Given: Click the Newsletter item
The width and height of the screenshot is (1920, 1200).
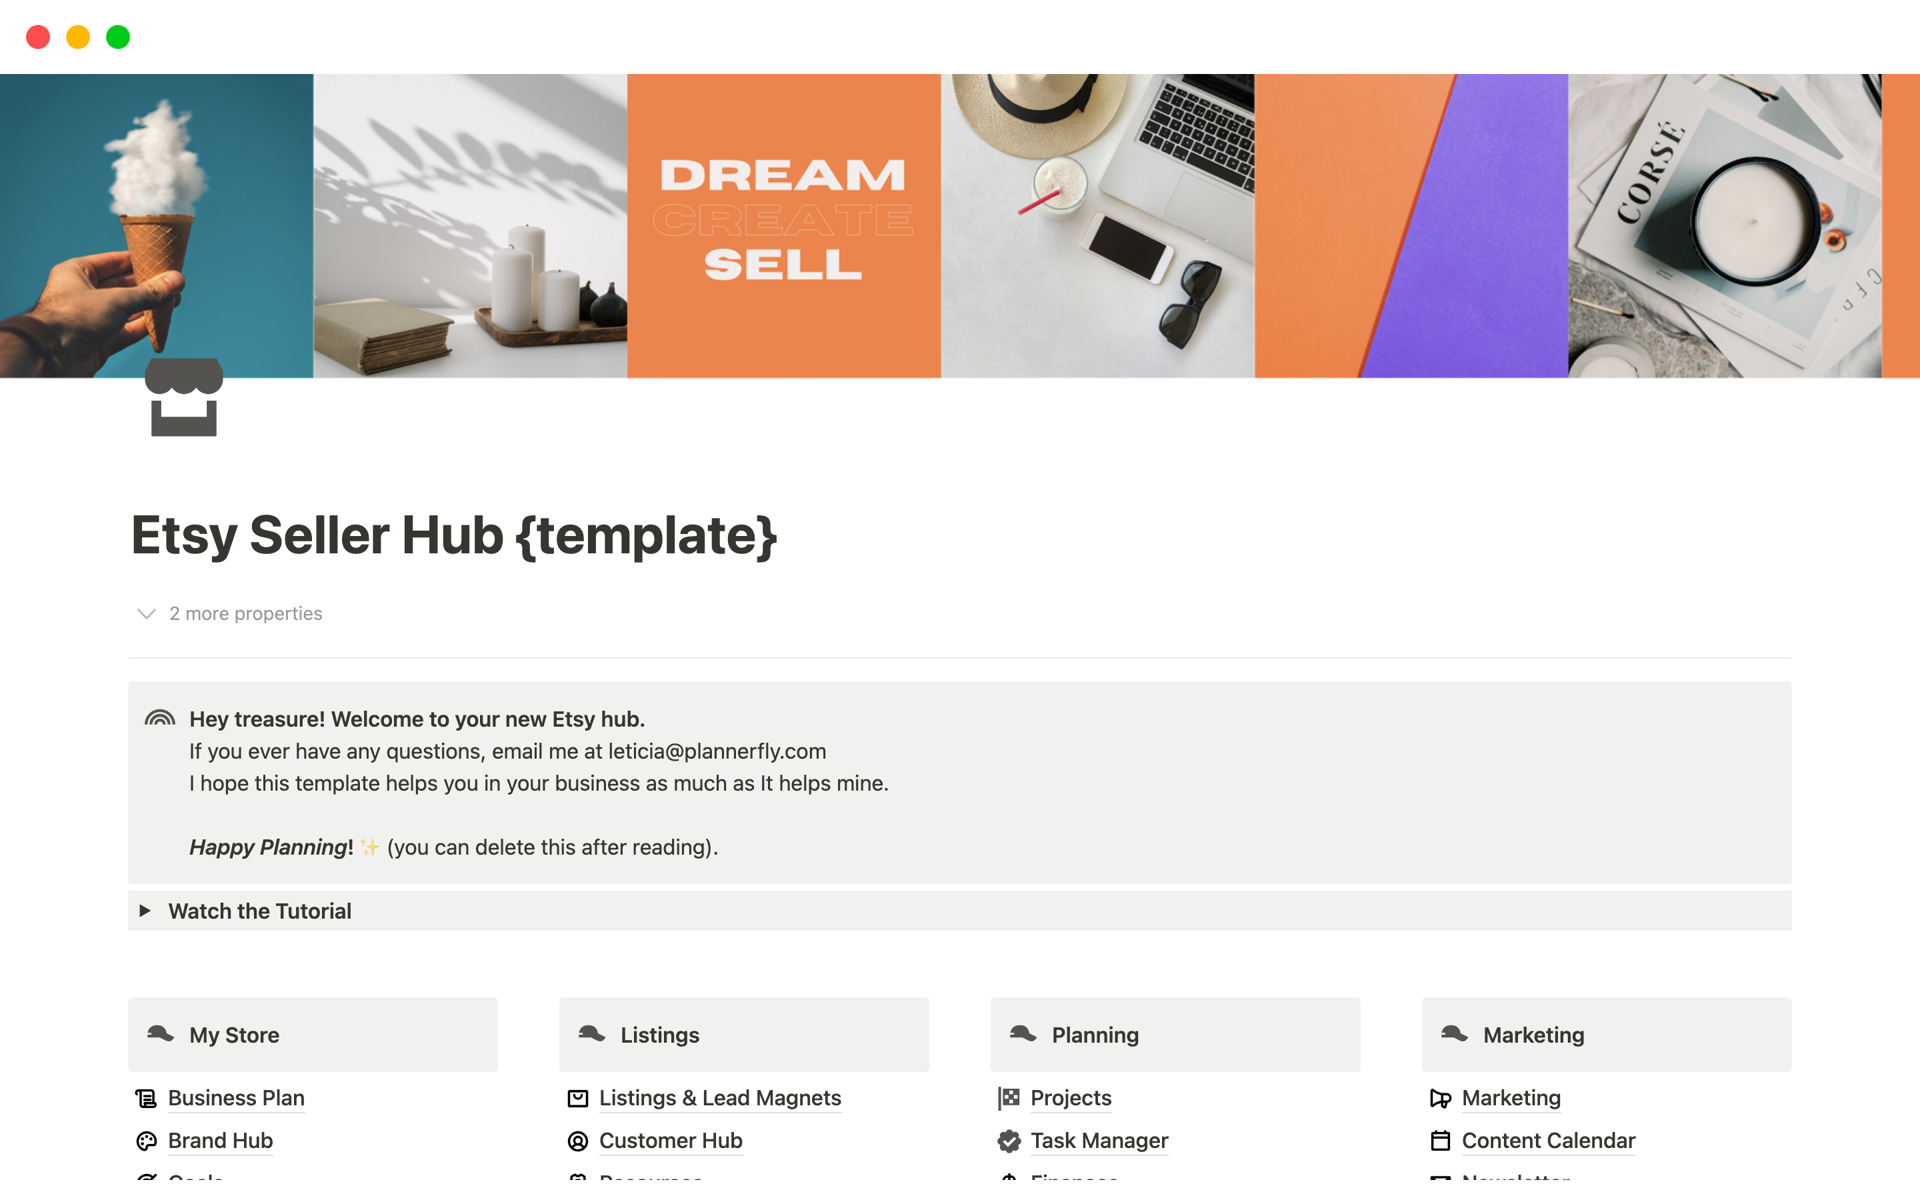Looking at the screenshot, I should click(1515, 1181).
